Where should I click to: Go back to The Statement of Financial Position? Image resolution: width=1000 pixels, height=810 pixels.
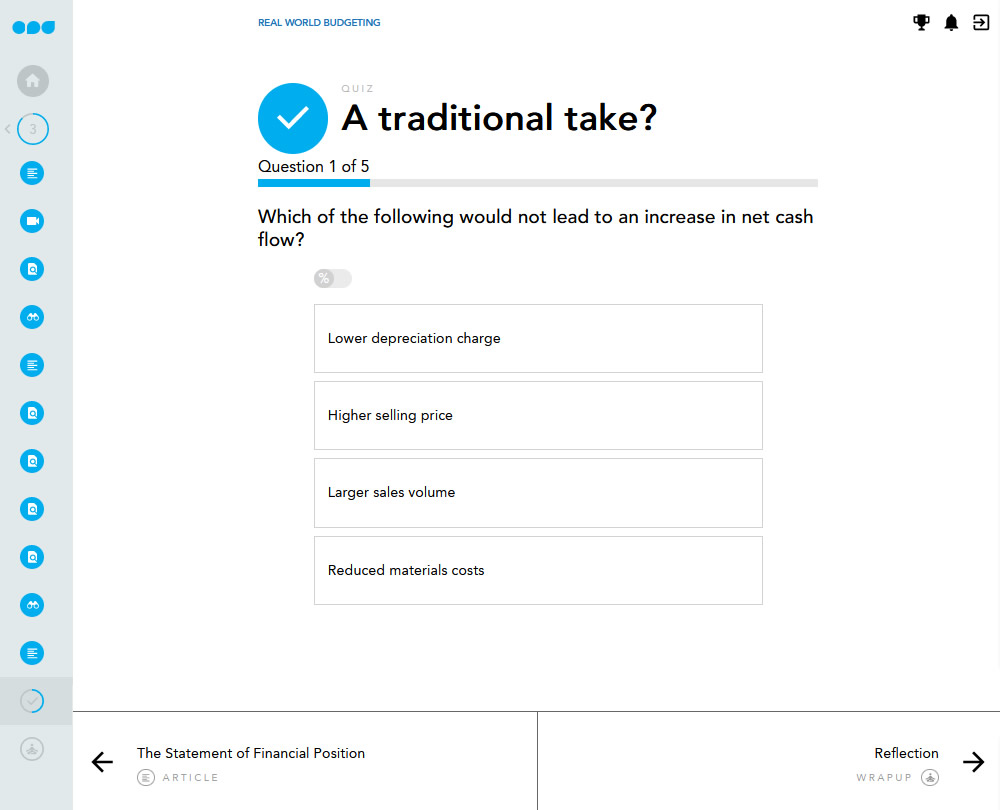point(250,762)
